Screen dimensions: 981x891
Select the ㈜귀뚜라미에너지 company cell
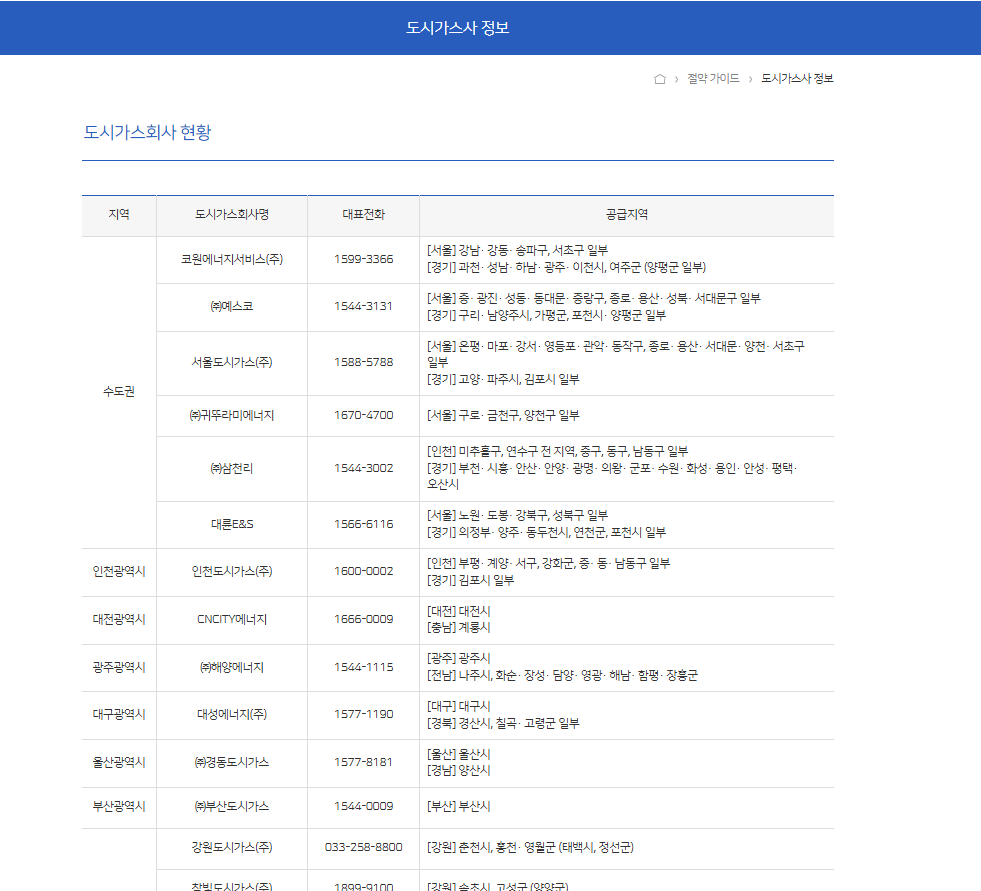232,415
